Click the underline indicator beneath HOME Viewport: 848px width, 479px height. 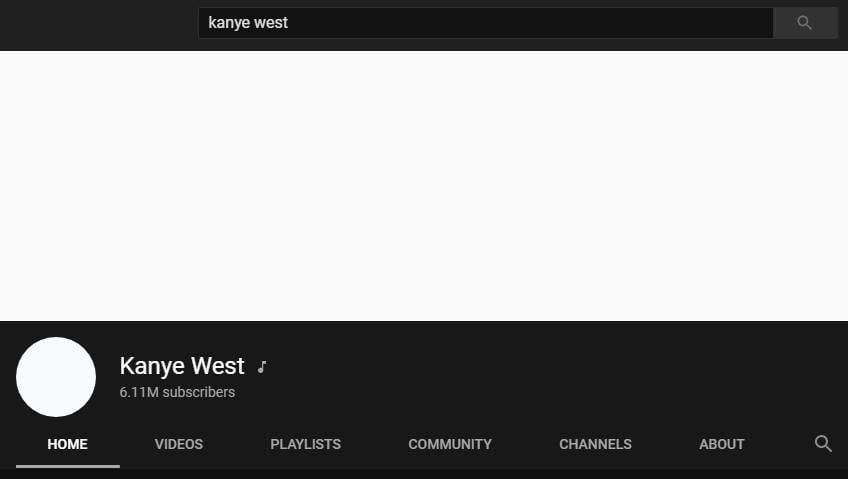67,465
